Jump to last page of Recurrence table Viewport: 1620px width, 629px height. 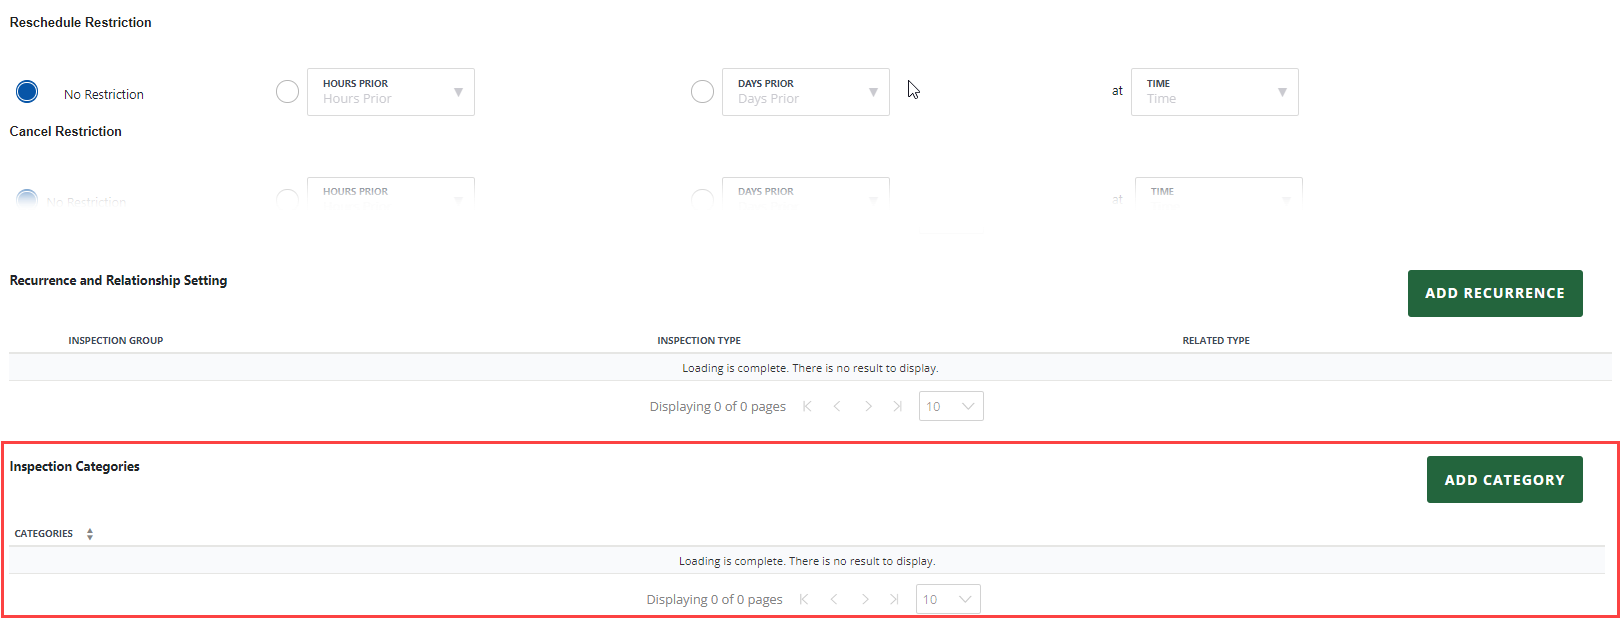click(x=898, y=406)
